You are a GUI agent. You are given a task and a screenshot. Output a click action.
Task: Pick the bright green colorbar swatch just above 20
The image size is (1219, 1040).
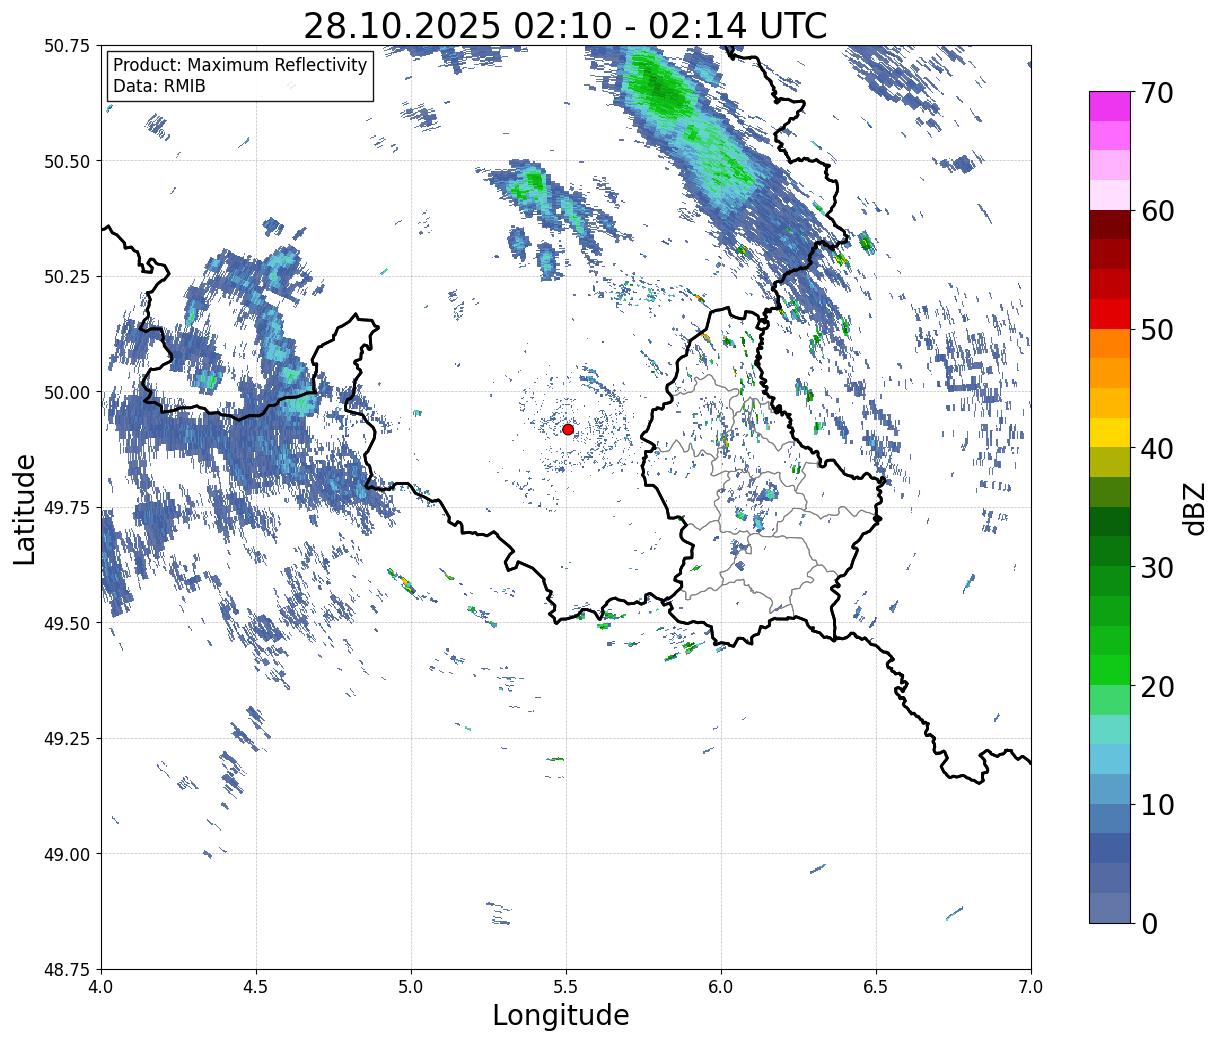click(x=1110, y=670)
